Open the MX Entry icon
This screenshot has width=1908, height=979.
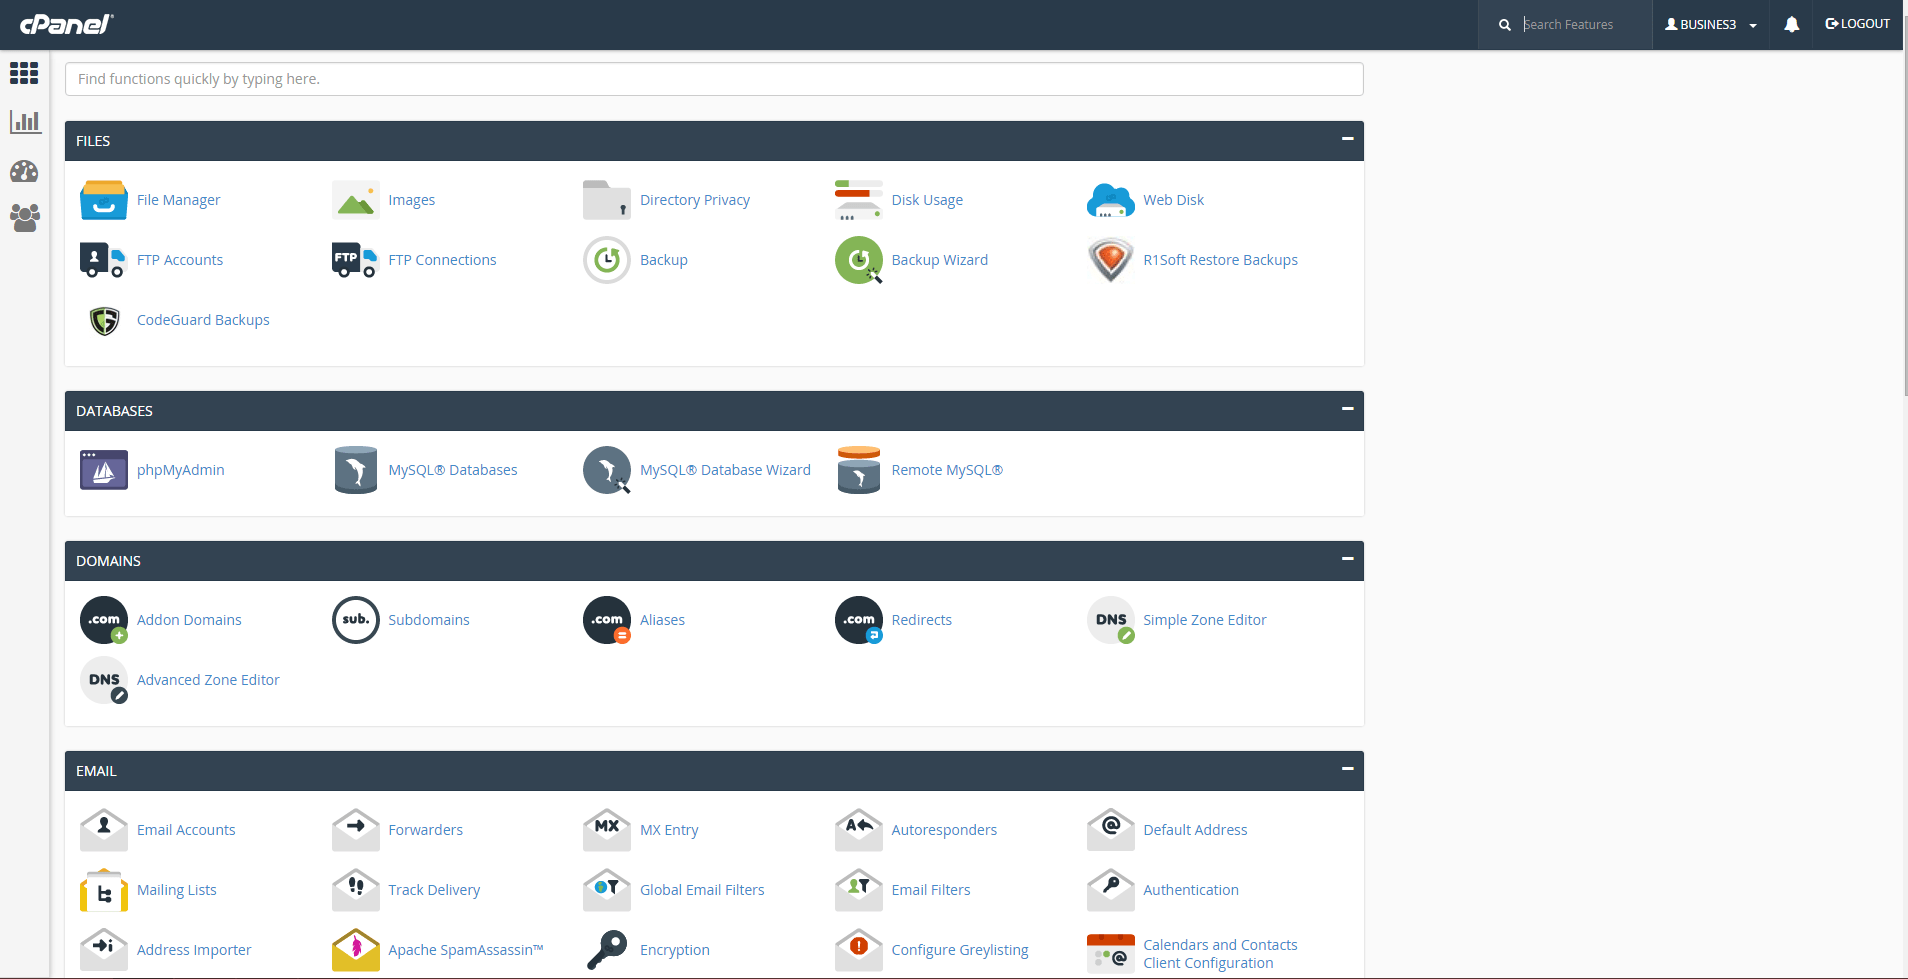click(607, 830)
